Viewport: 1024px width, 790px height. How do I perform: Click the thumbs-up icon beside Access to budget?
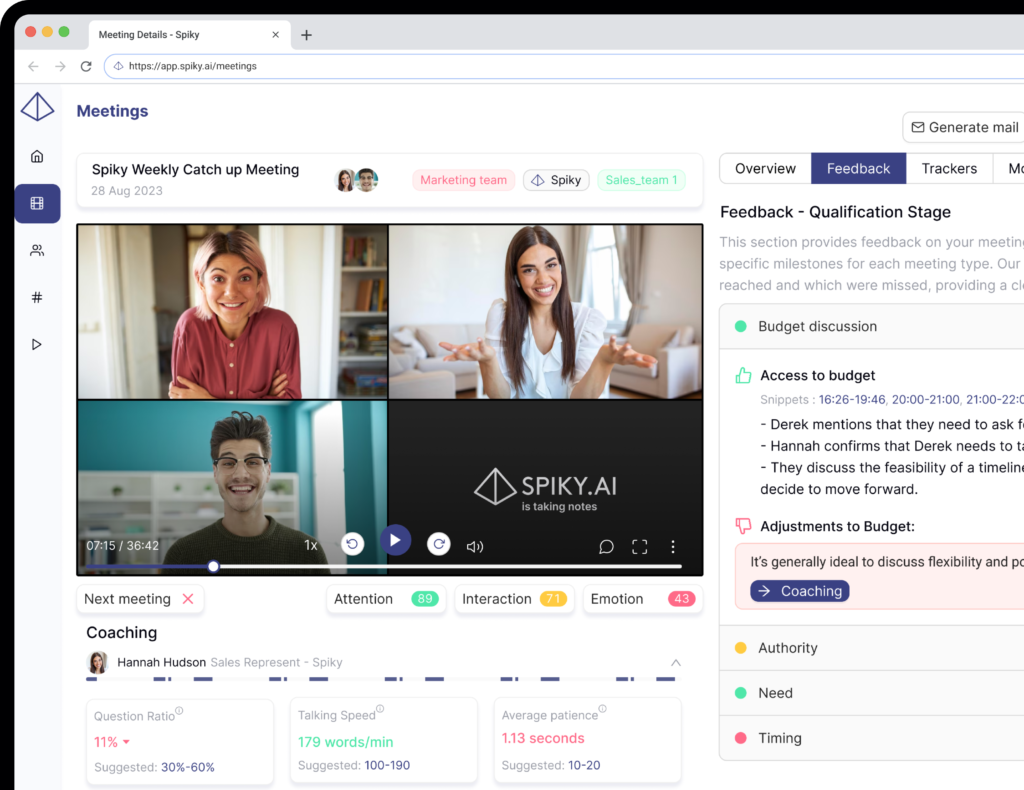tap(743, 375)
